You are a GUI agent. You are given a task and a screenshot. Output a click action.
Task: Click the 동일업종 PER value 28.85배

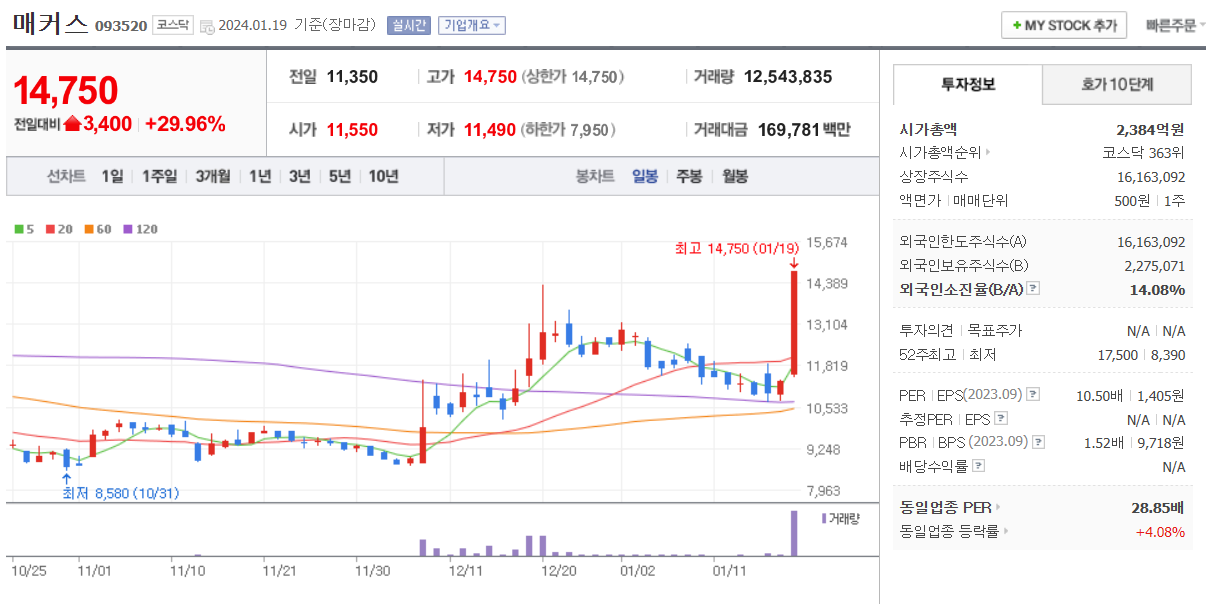tap(1157, 508)
